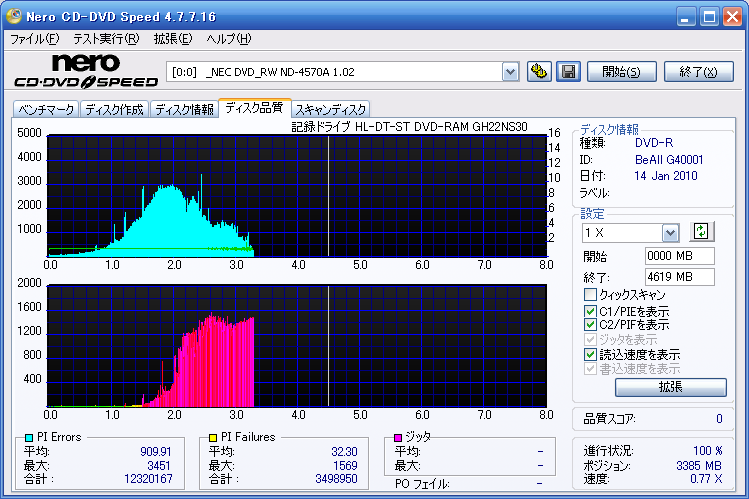The image size is (749, 499).
Task: Click the 終了 position field 4619 MB
Action: coord(680,277)
